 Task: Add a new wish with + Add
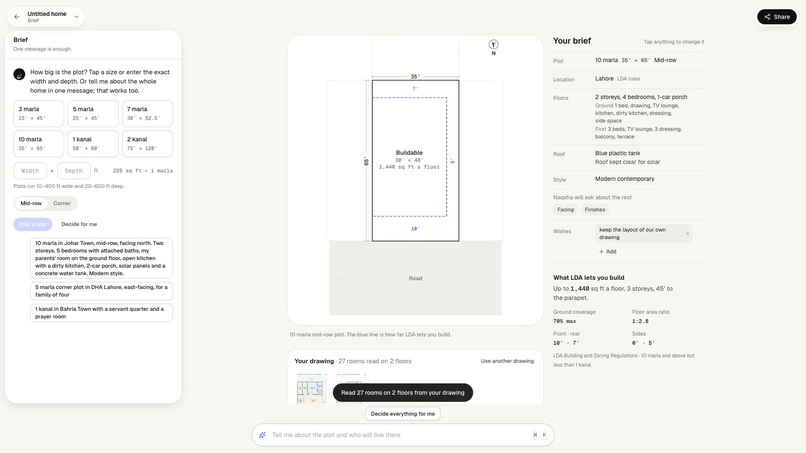click(608, 251)
